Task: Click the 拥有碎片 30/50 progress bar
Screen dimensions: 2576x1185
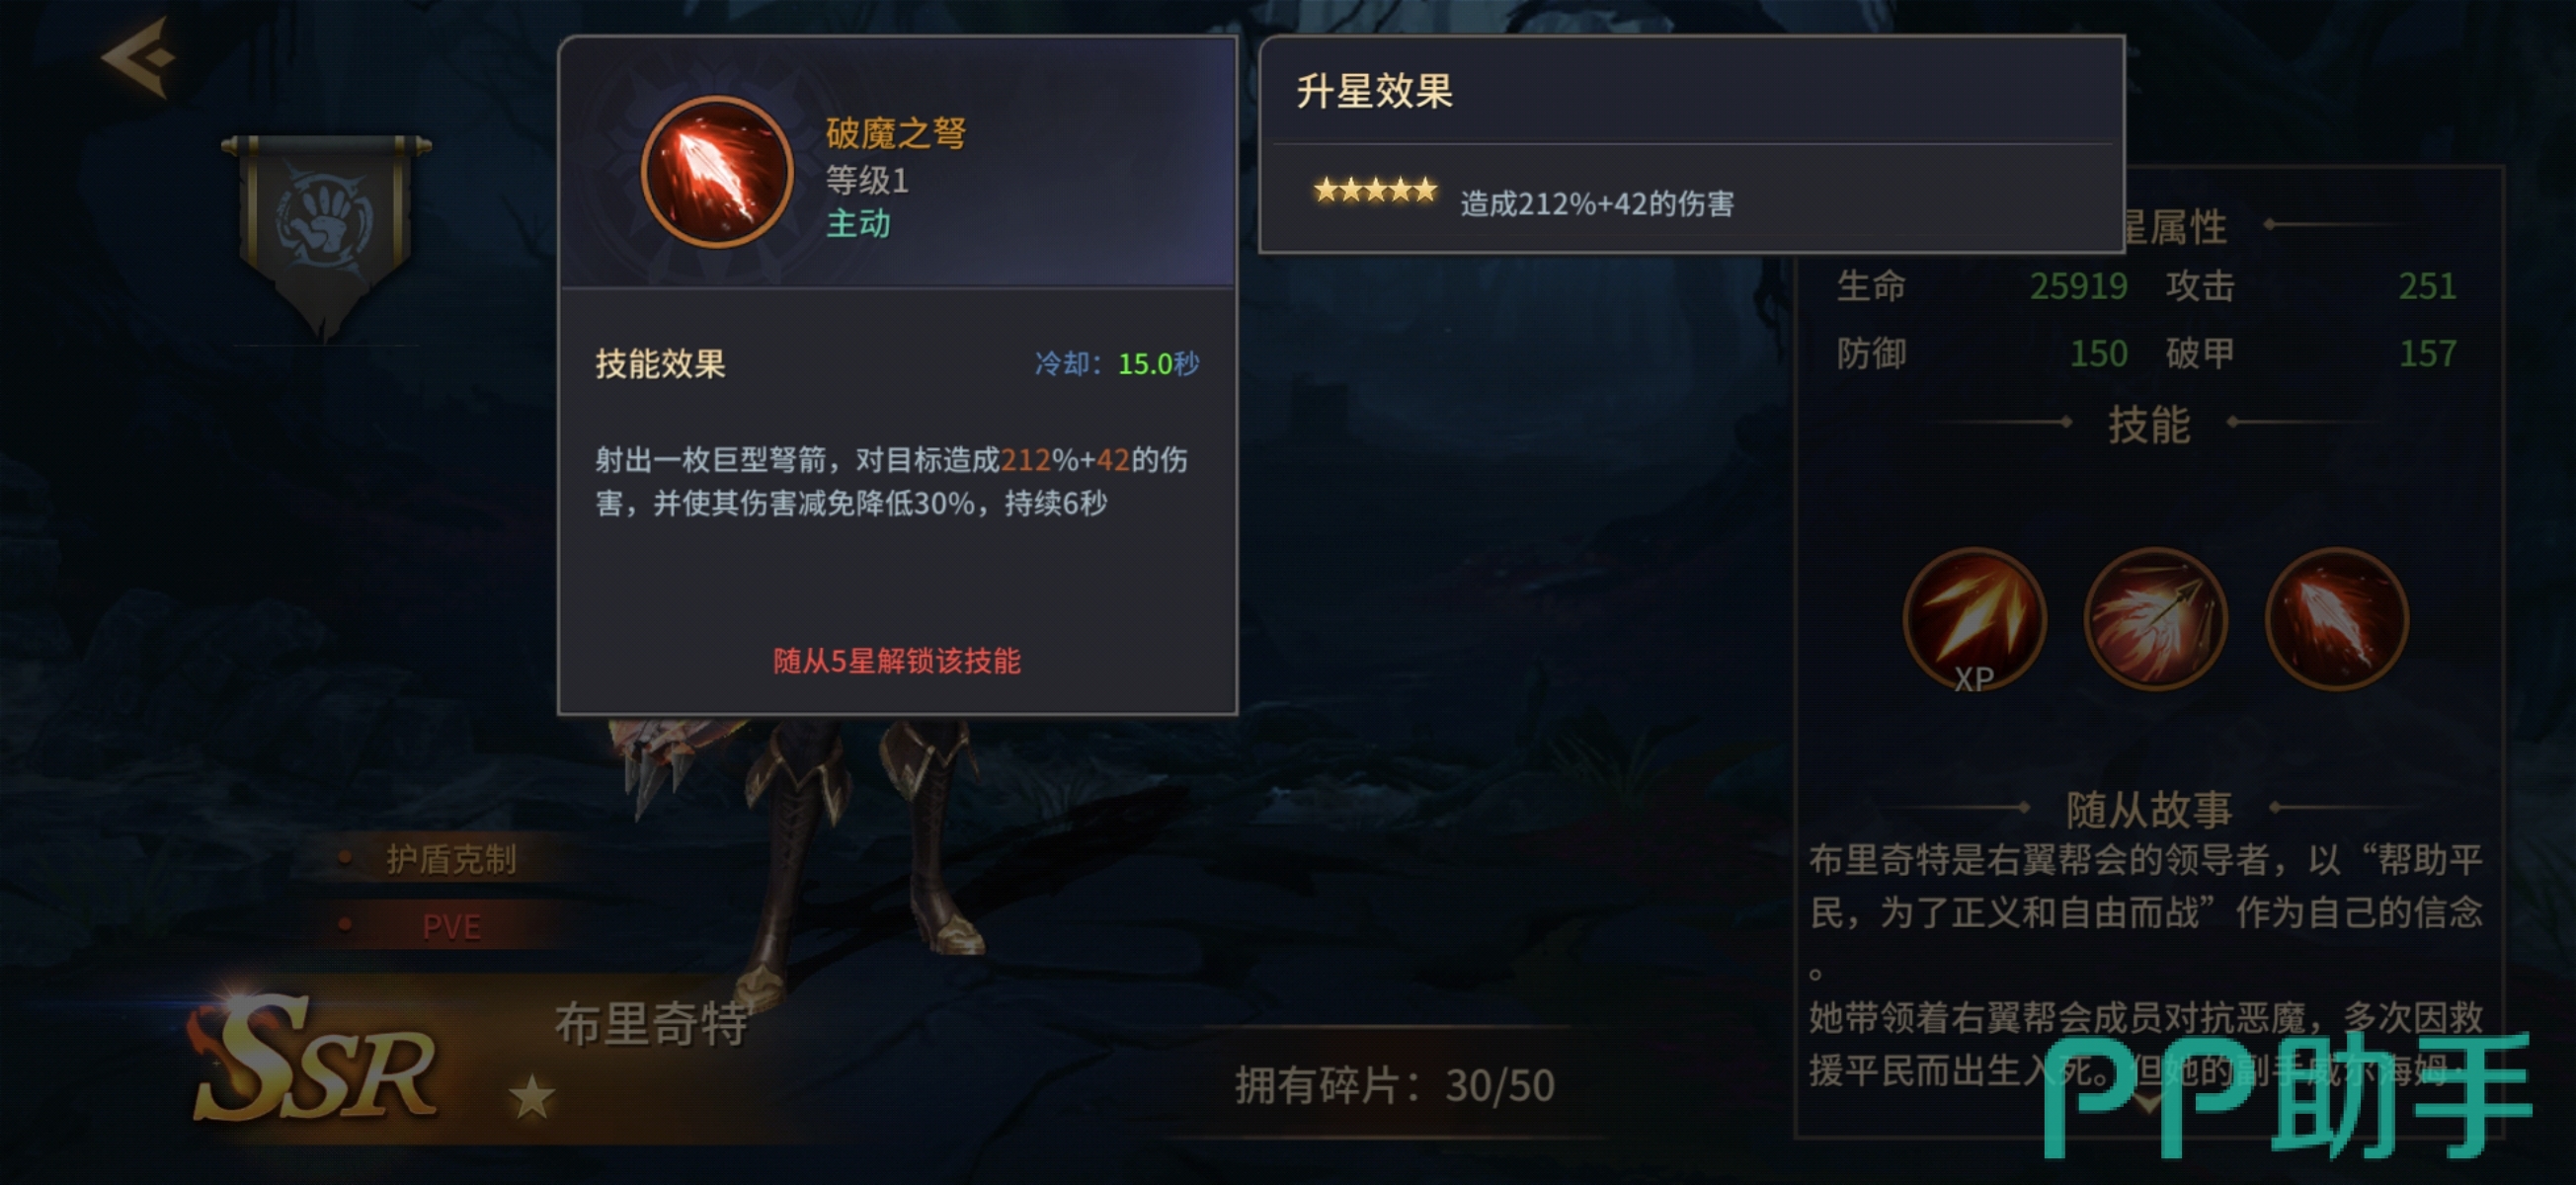Action: click(1394, 1085)
